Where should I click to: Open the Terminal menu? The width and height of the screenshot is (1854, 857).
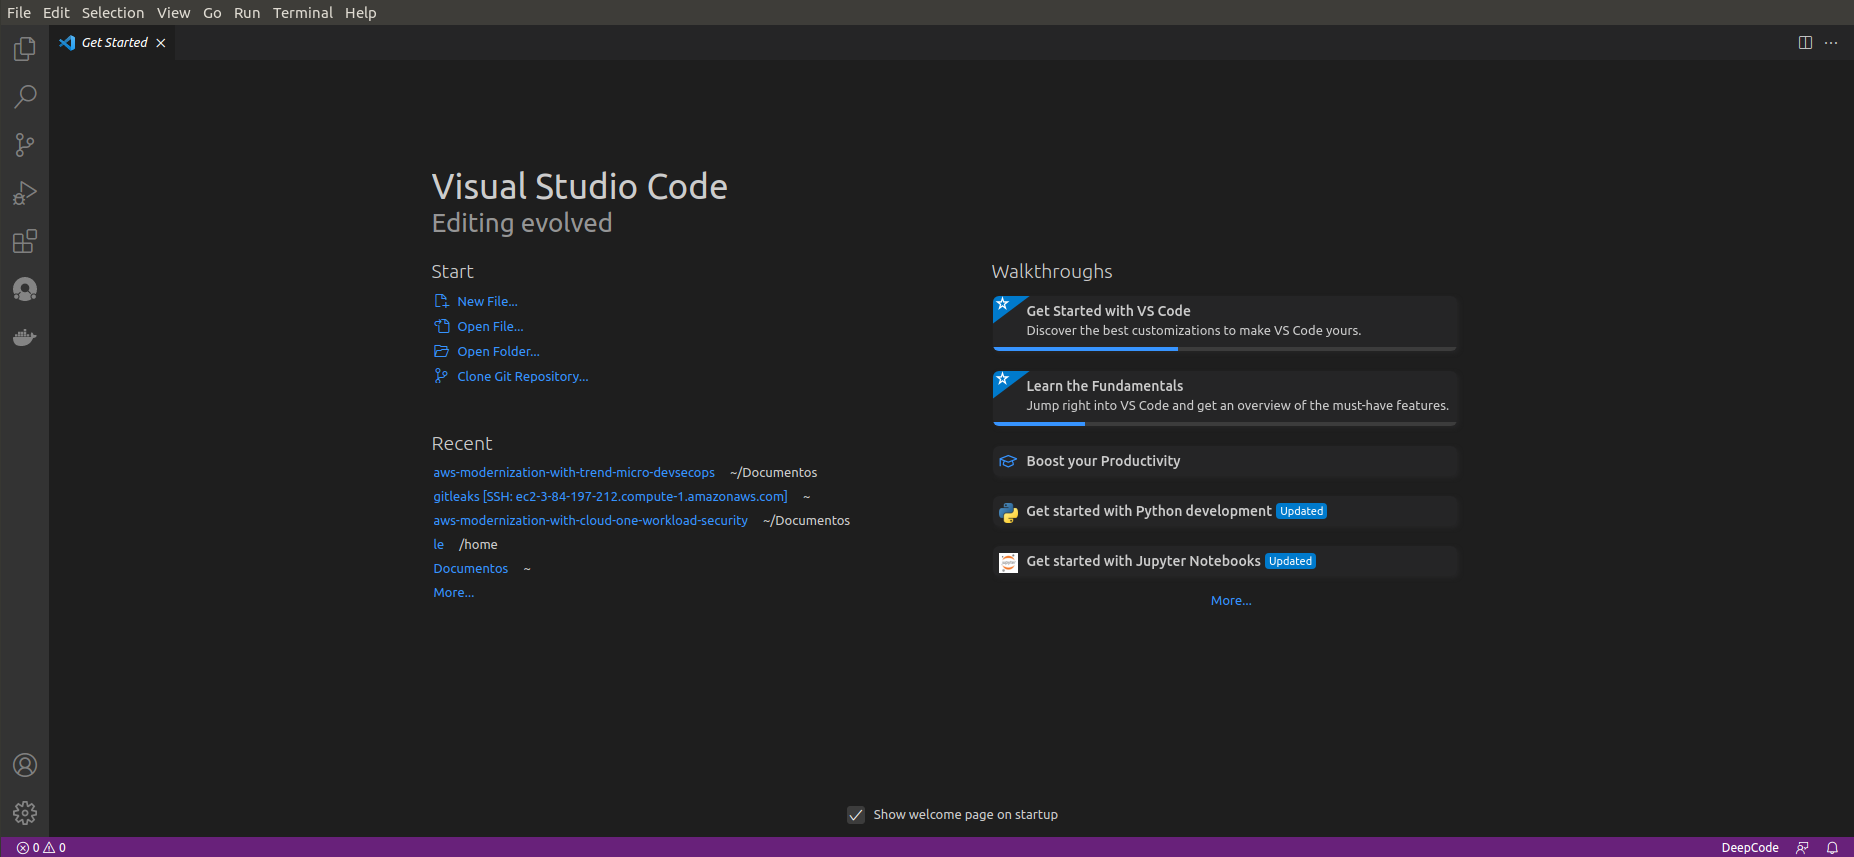(303, 13)
